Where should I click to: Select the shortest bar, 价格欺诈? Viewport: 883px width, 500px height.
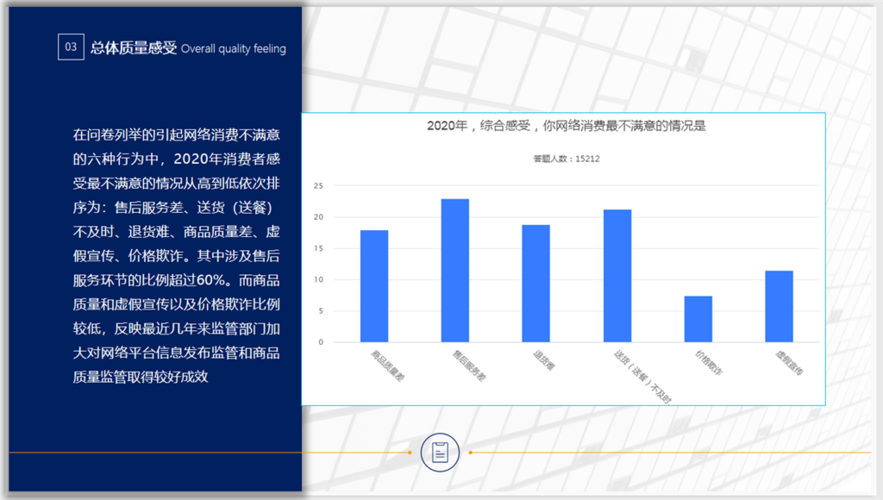[698, 319]
